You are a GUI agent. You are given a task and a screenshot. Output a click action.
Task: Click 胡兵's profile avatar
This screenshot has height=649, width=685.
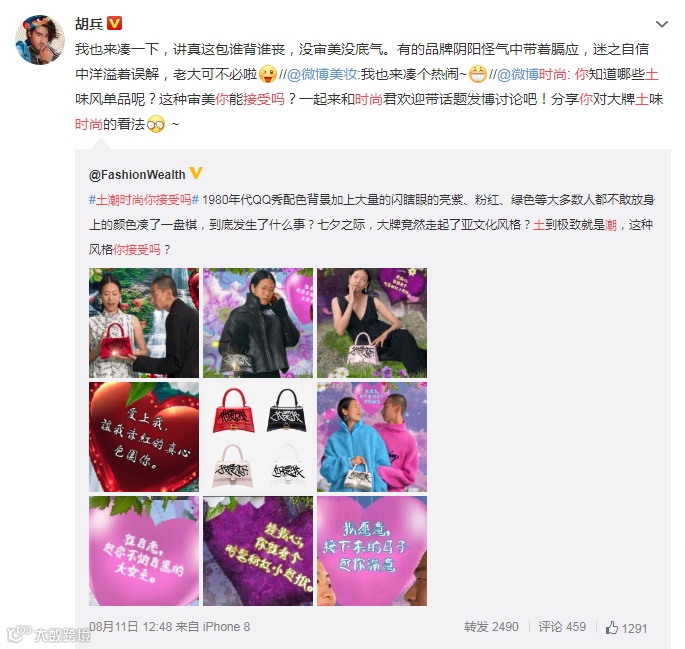pyautogui.click(x=40, y=39)
